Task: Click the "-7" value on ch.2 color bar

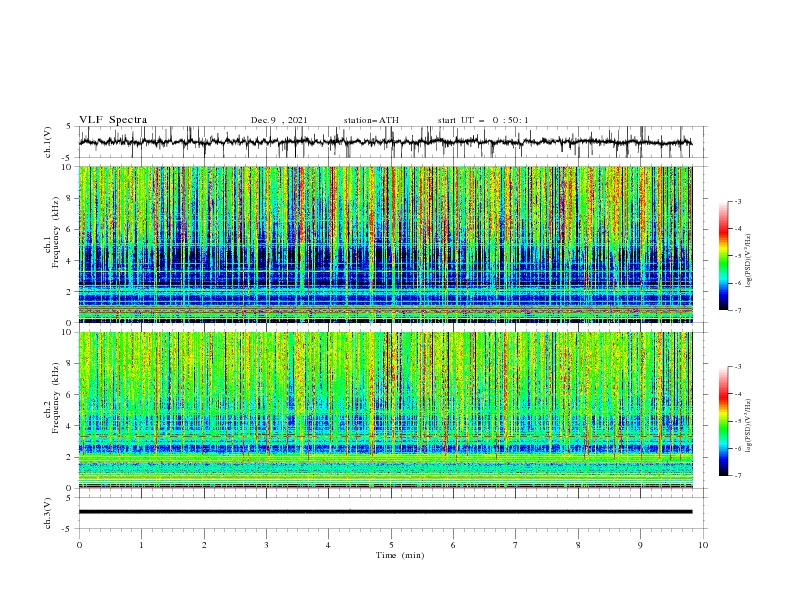Action: click(738, 475)
